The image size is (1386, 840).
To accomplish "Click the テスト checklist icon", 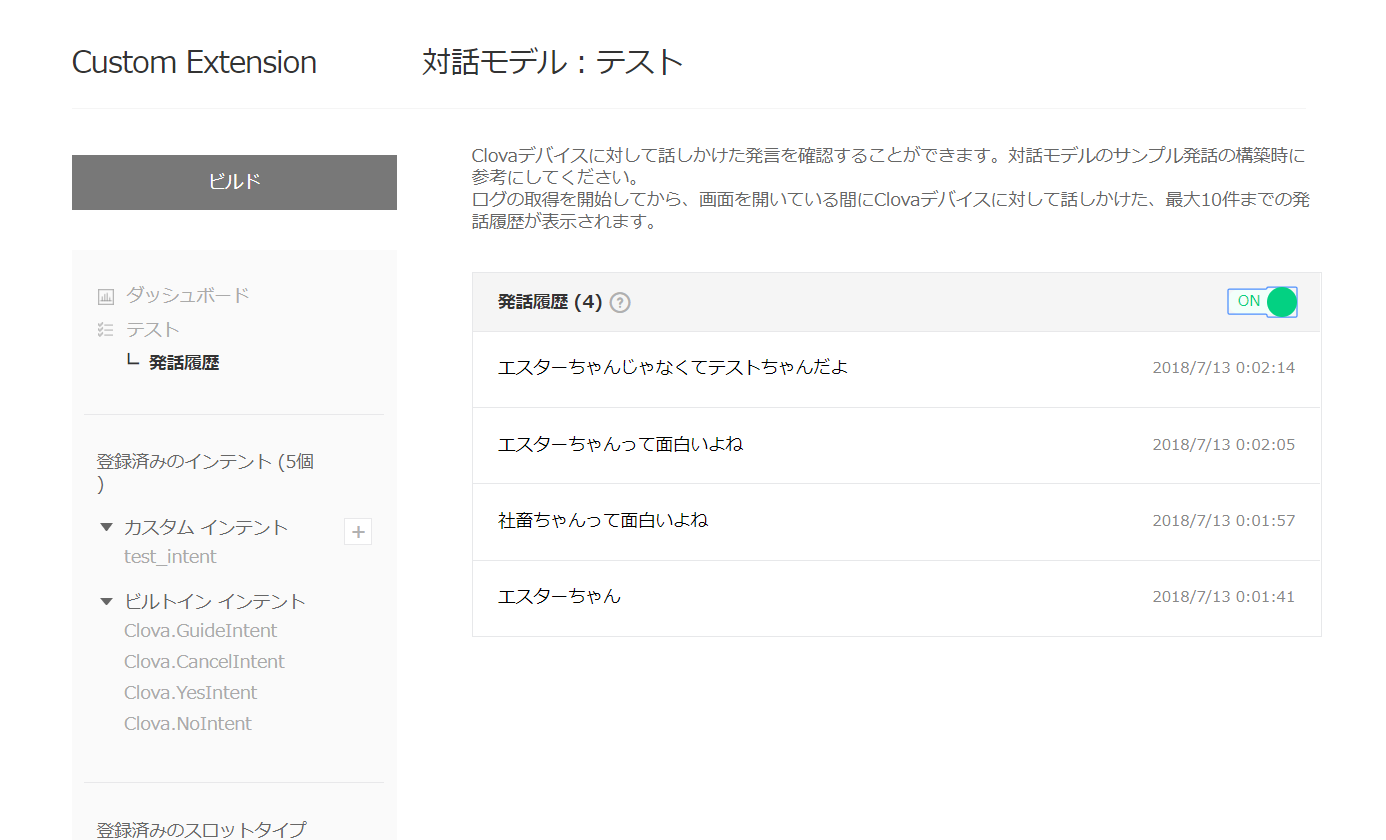I will coord(105,329).
